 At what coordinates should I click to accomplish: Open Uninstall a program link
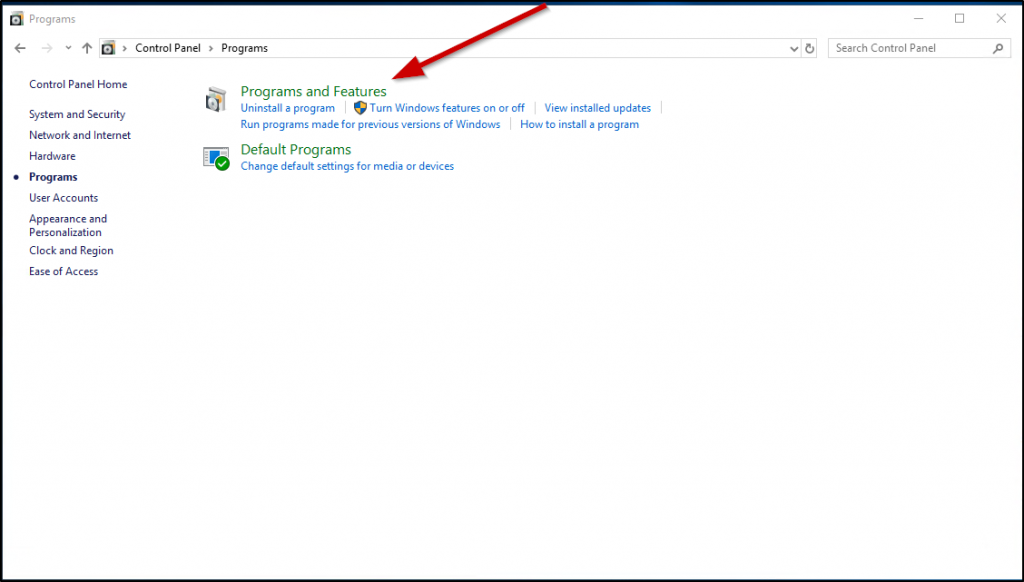(x=287, y=108)
